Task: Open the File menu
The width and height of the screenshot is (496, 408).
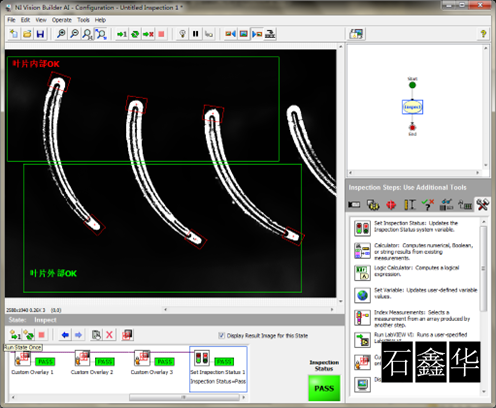Action: click(11, 20)
